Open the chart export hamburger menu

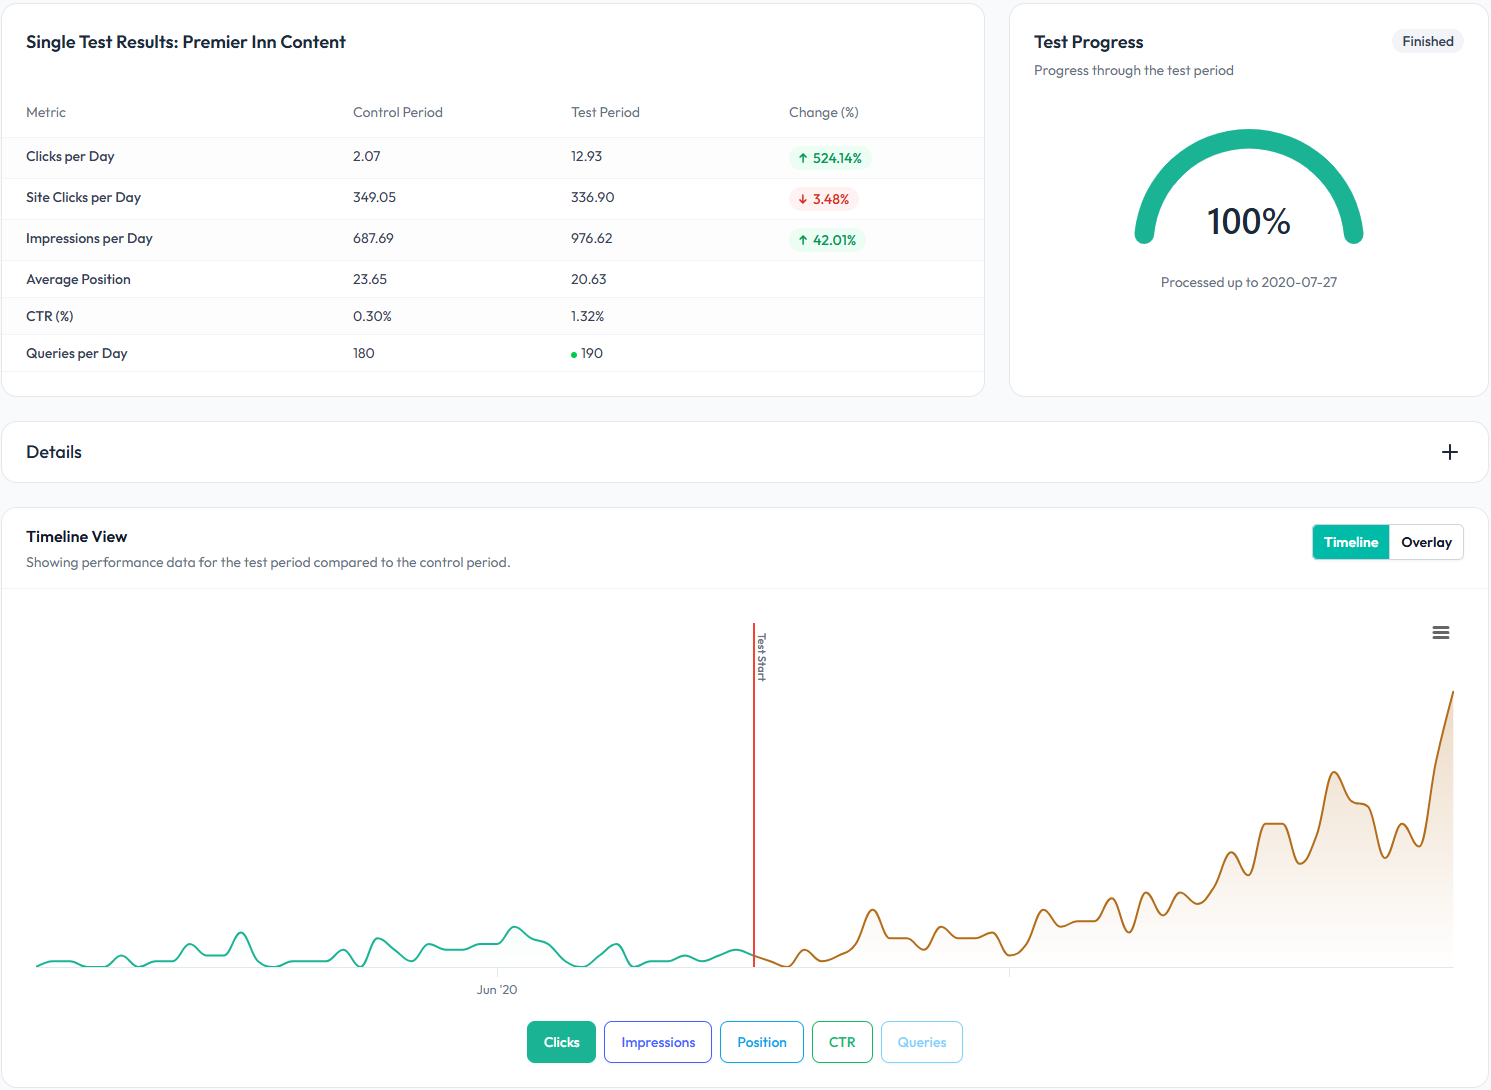[x=1440, y=632]
